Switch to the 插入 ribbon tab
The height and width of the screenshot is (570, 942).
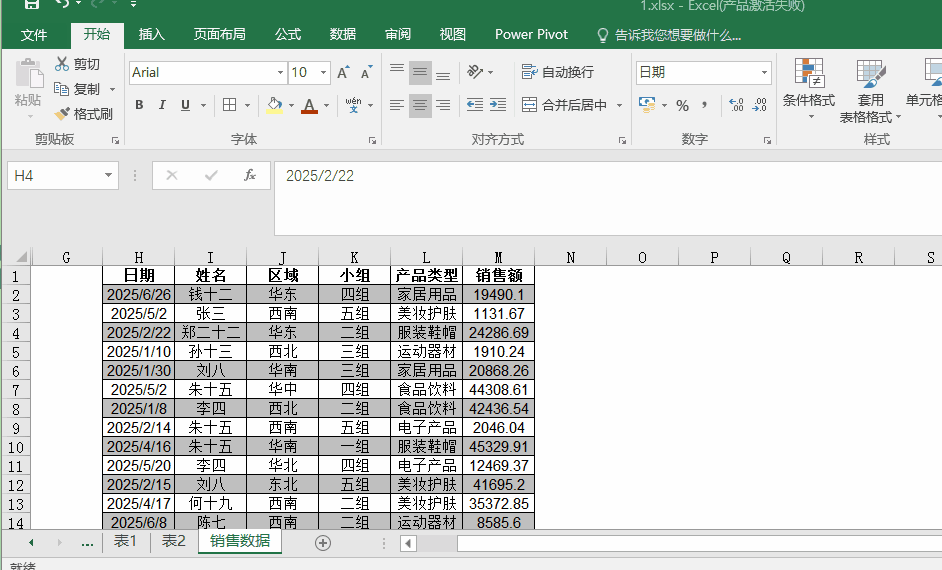[151, 35]
